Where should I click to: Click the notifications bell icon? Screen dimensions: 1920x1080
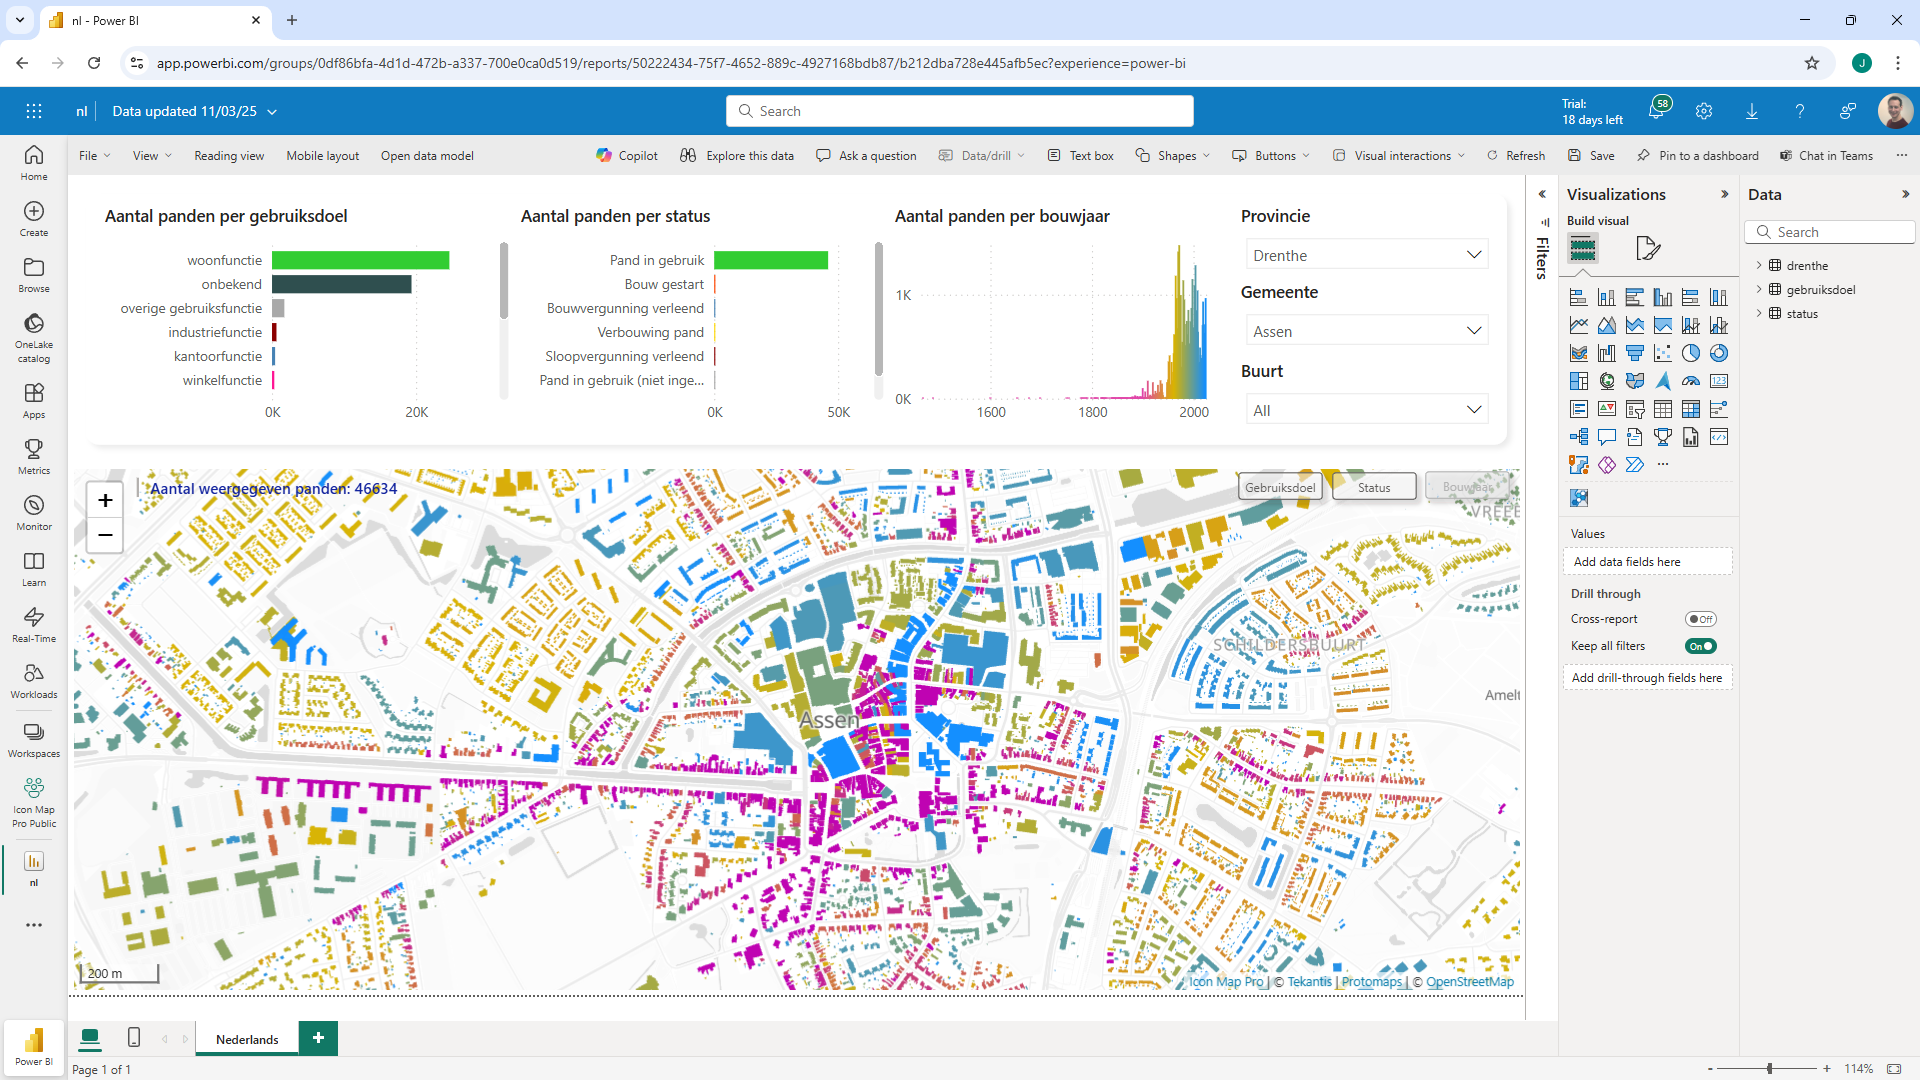1656,111
